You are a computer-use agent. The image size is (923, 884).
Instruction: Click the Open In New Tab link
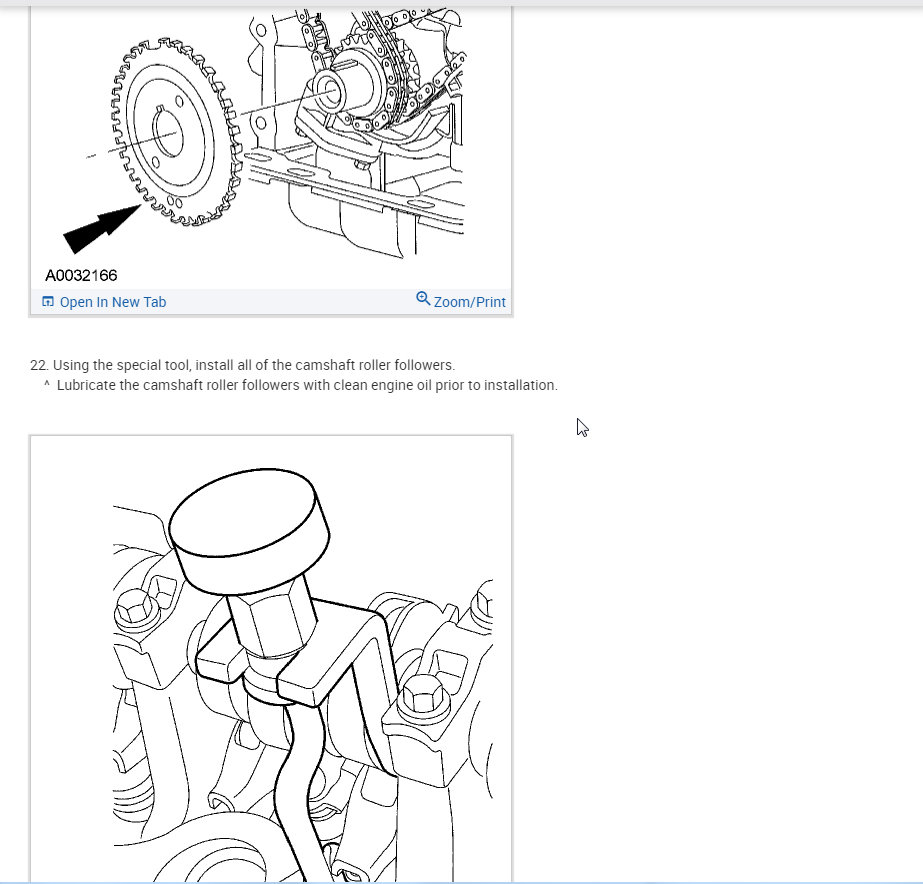click(x=104, y=302)
